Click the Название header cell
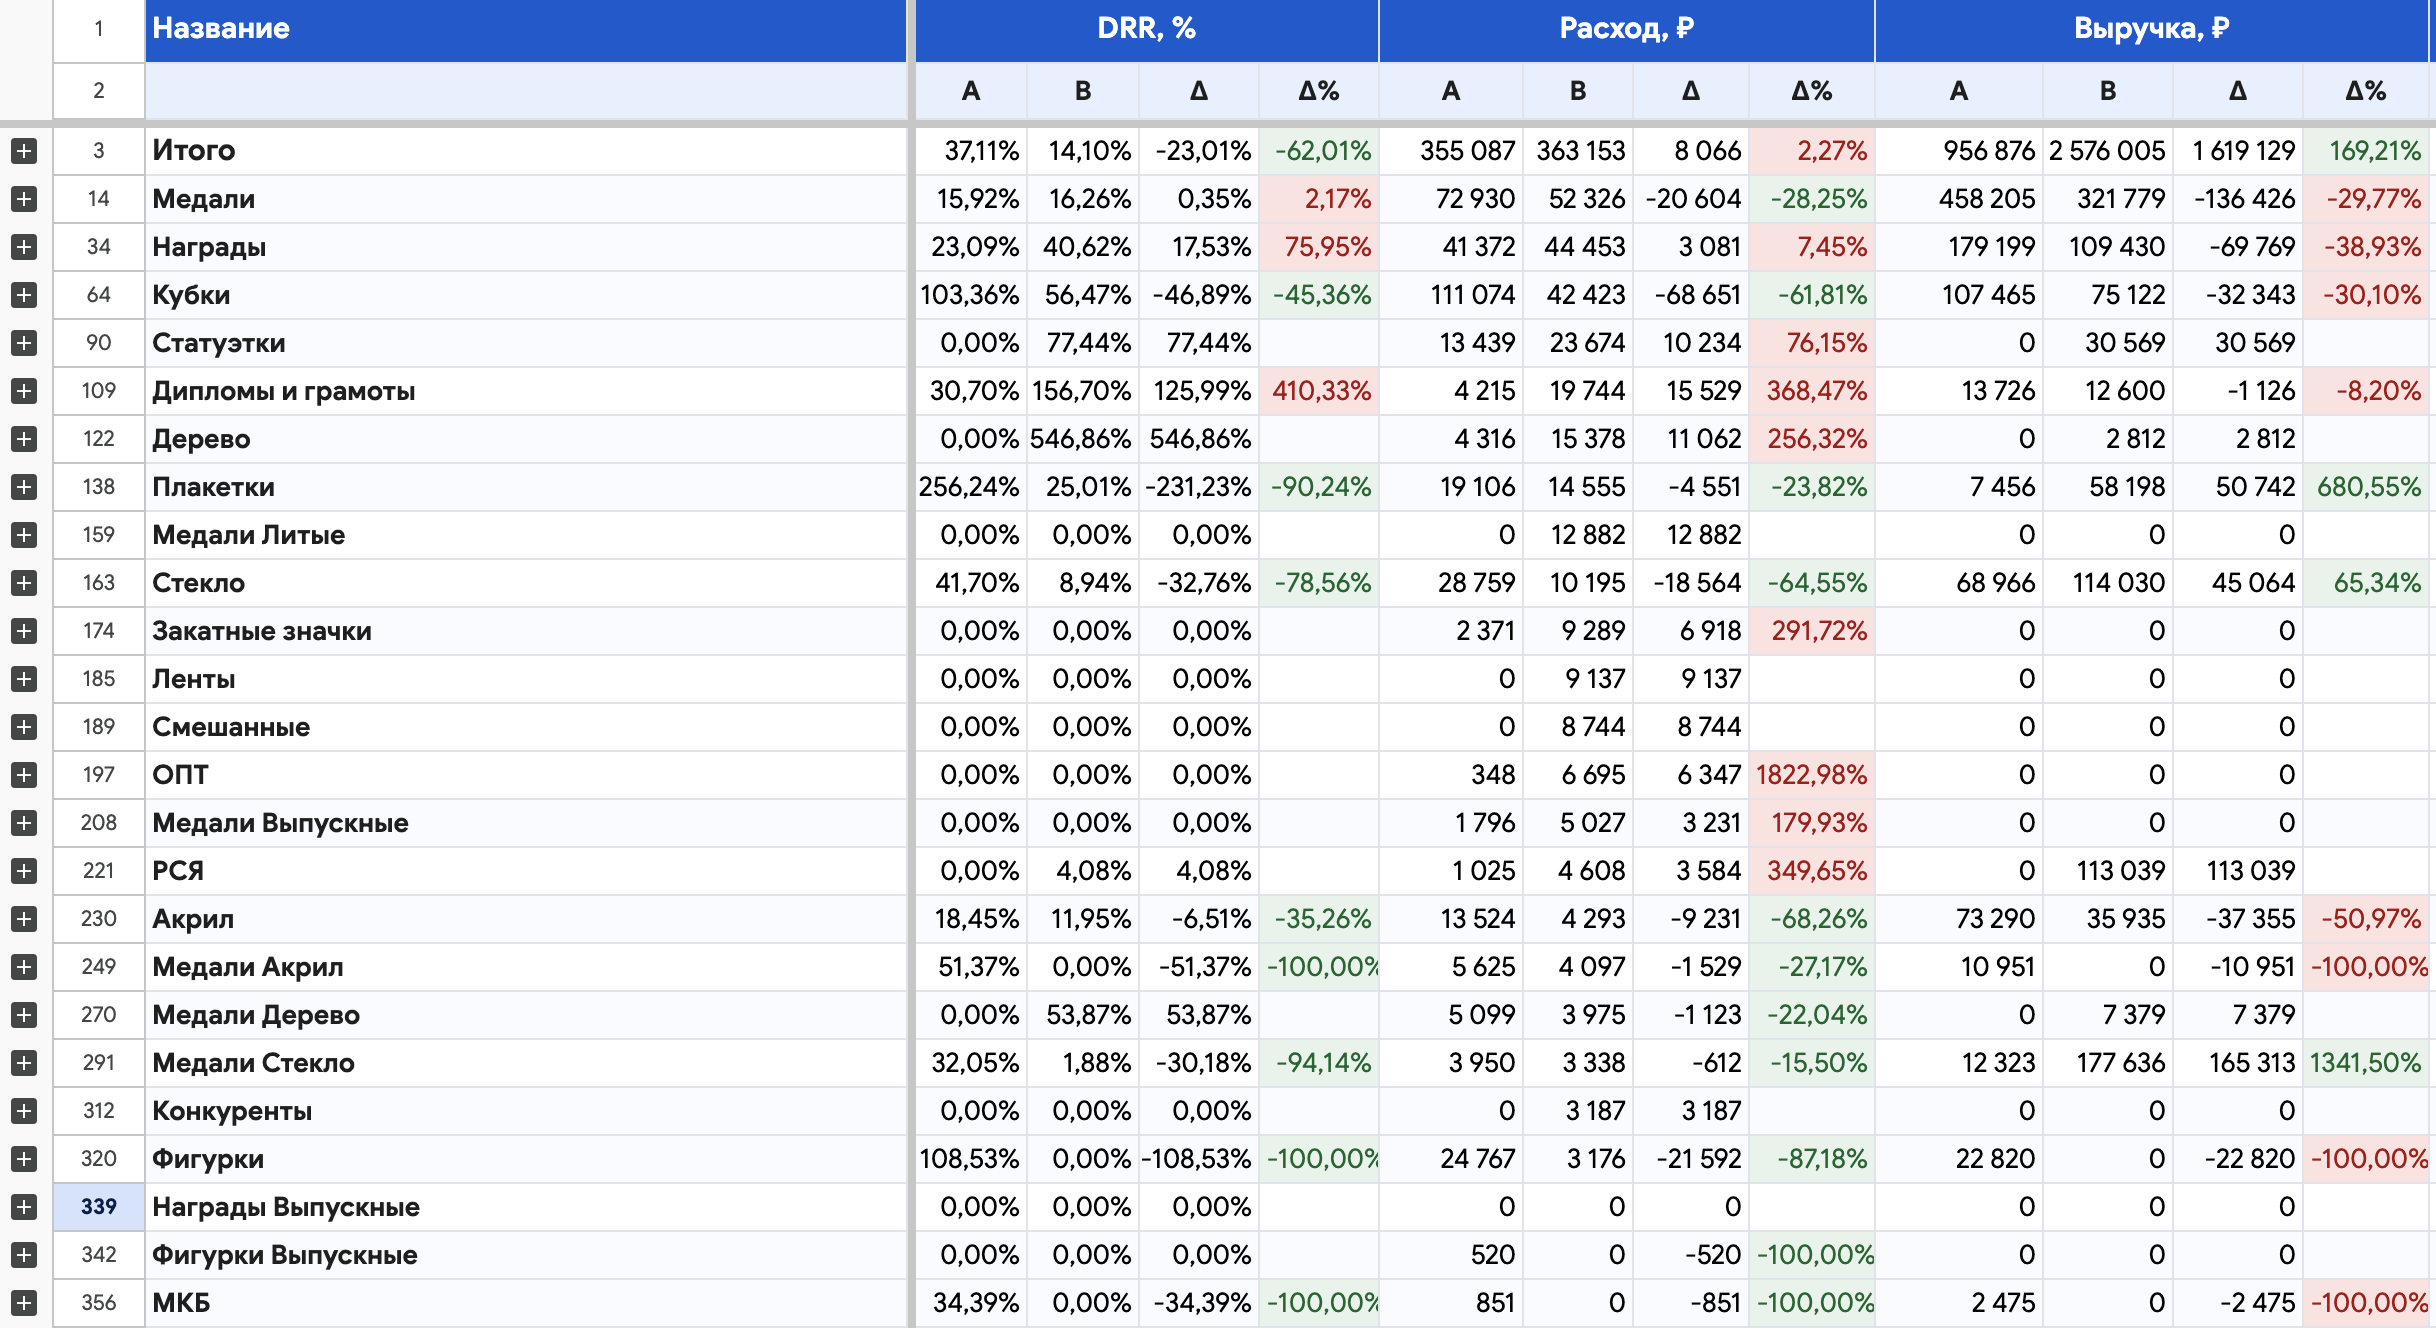The height and width of the screenshot is (1328, 2436). click(x=525, y=29)
